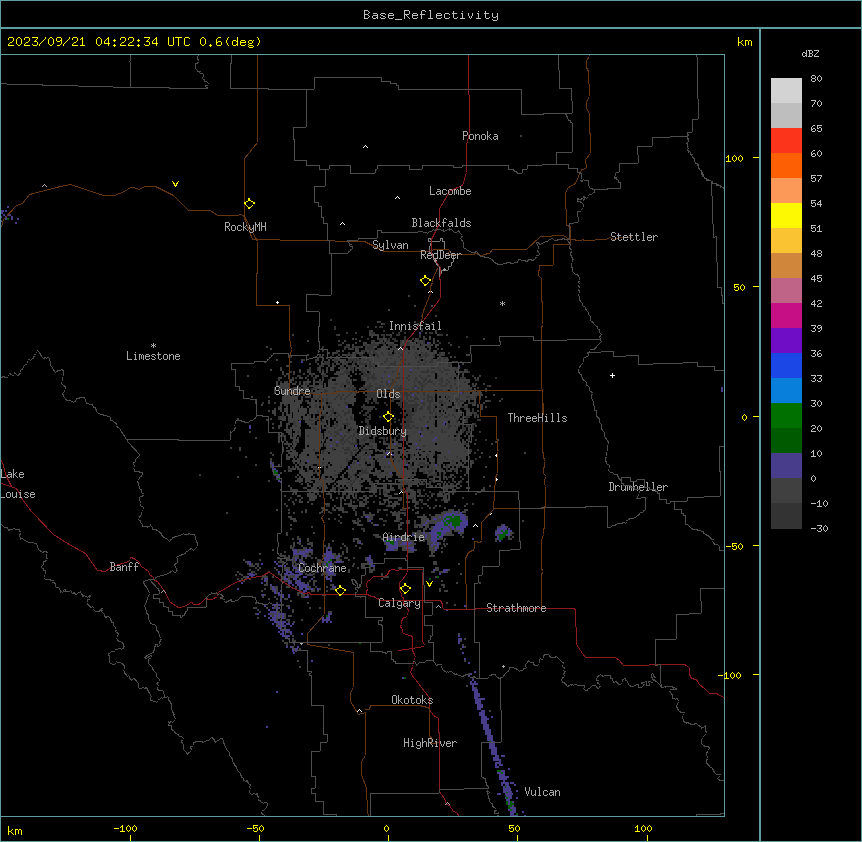Viewport: 862px width, 842px height.
Task: Click the Cochrane label
Action: pos(322,568)
